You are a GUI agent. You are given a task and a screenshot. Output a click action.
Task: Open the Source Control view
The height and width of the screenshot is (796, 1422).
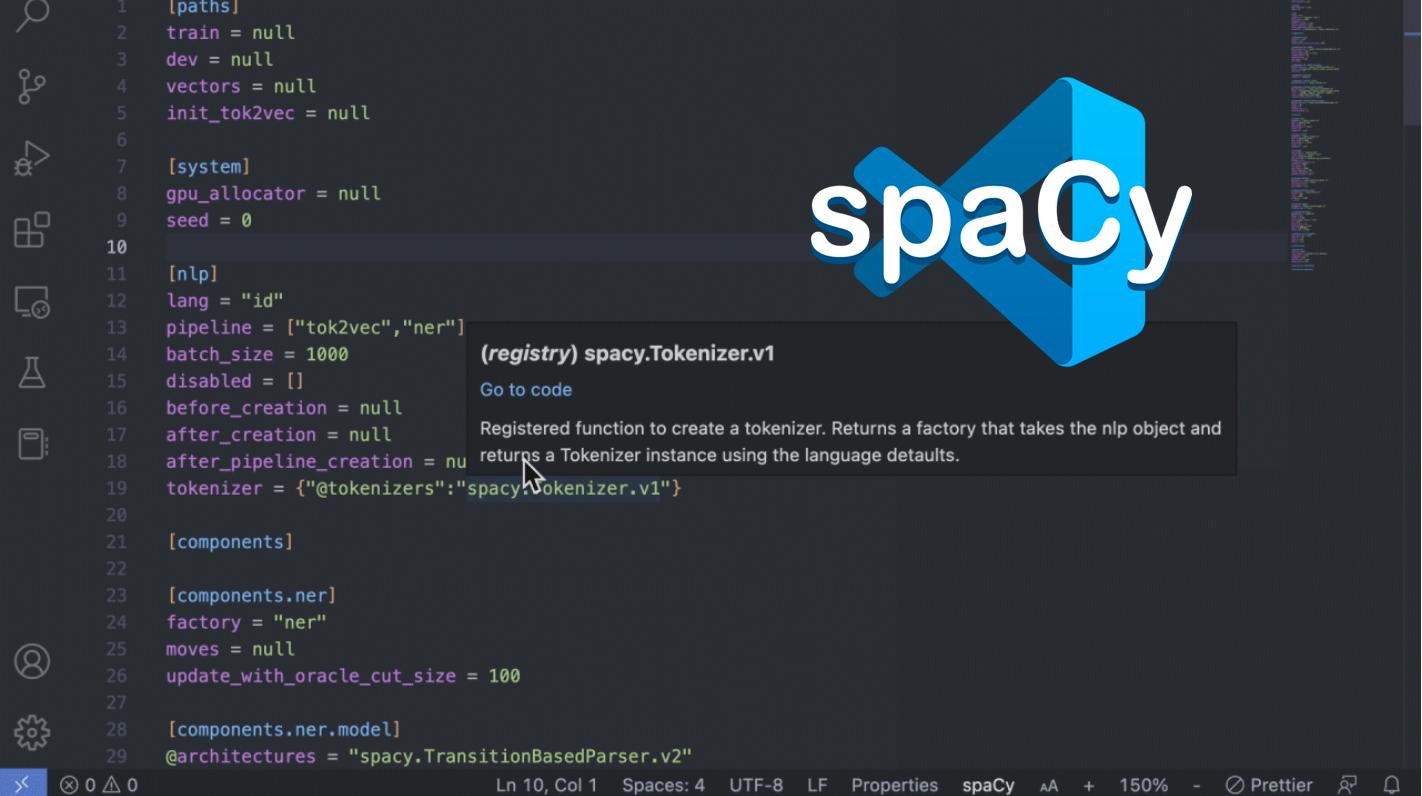tap(32, 86)
